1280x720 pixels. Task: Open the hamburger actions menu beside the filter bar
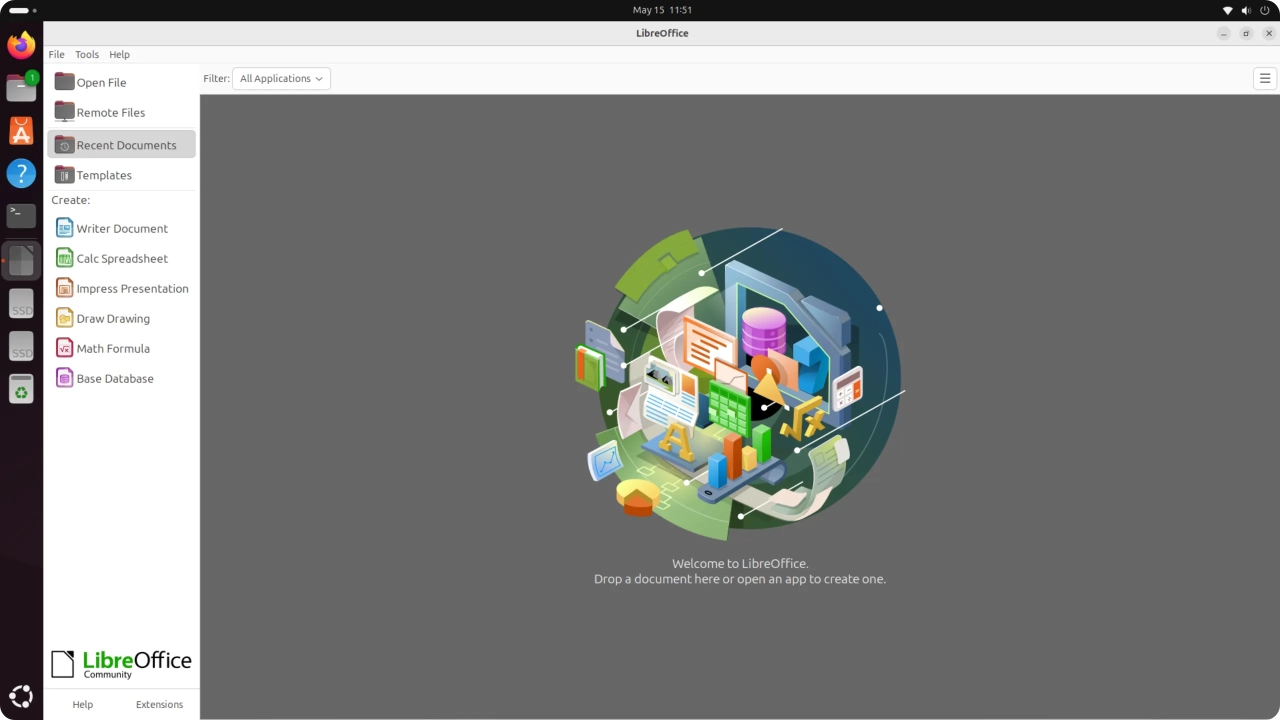click(x=1265, y=78)
